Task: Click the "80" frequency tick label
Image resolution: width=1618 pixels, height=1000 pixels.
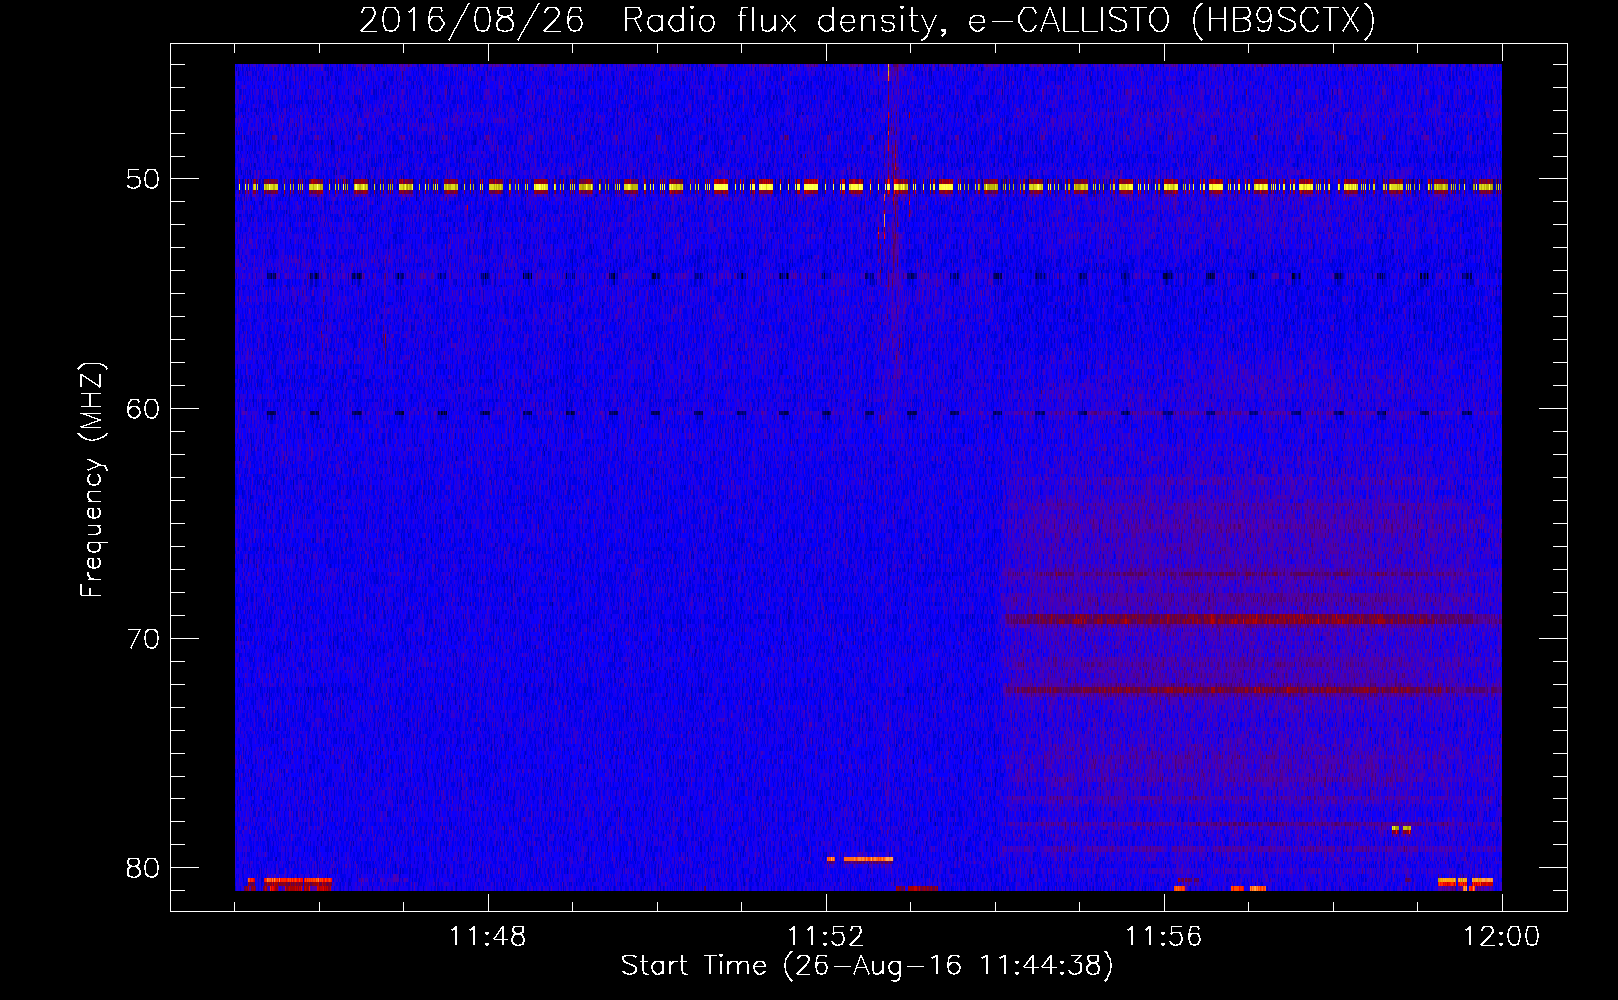Action: click(x=143, y=868)
